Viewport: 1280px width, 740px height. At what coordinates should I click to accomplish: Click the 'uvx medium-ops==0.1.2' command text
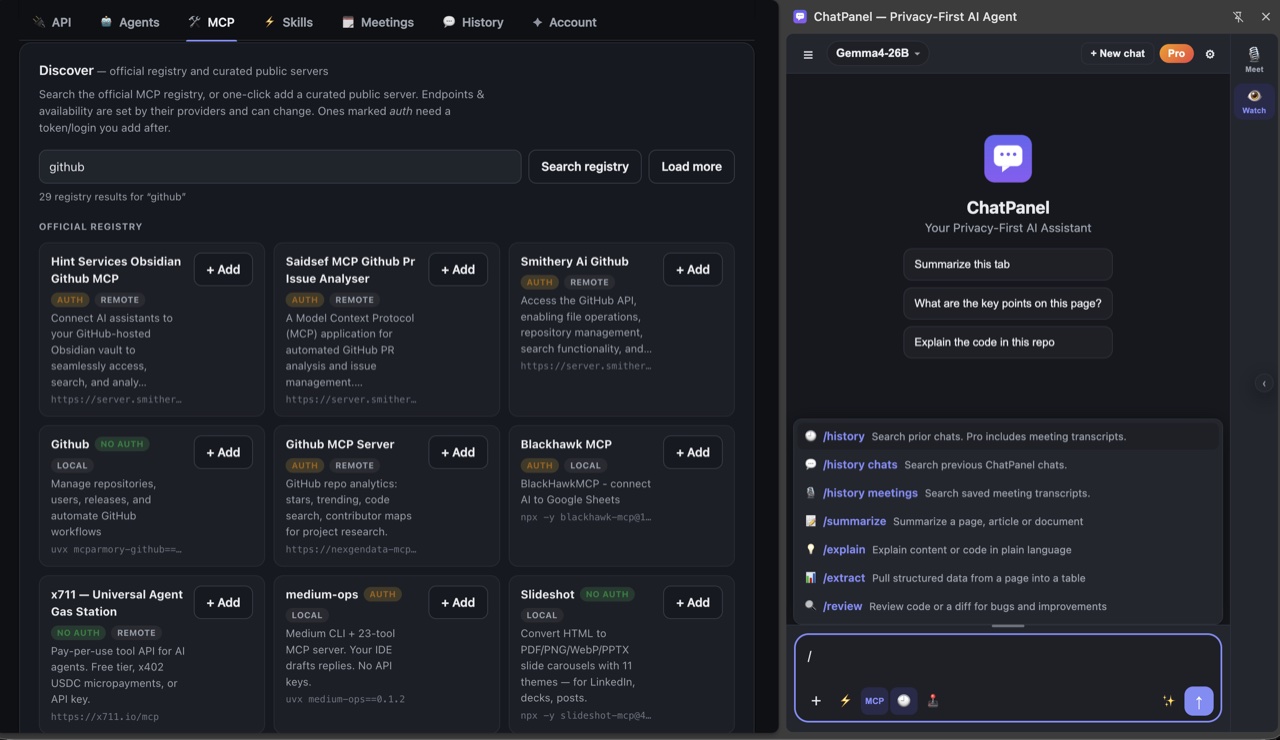click(345, 700)
